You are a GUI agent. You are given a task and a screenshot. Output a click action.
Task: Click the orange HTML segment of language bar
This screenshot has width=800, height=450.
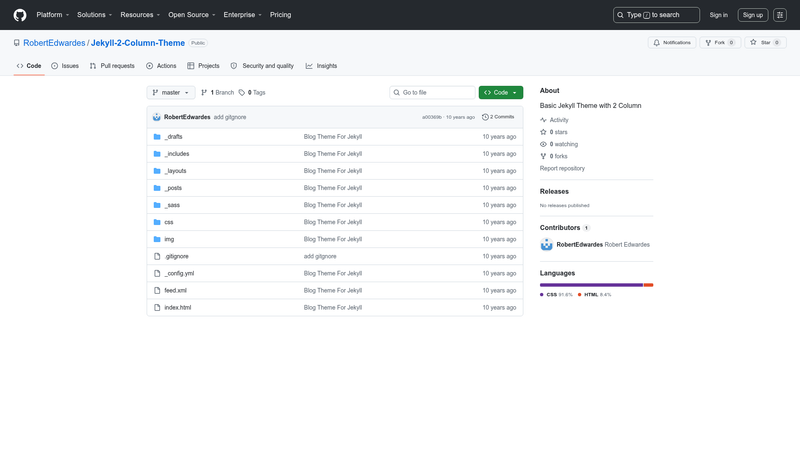648,285
